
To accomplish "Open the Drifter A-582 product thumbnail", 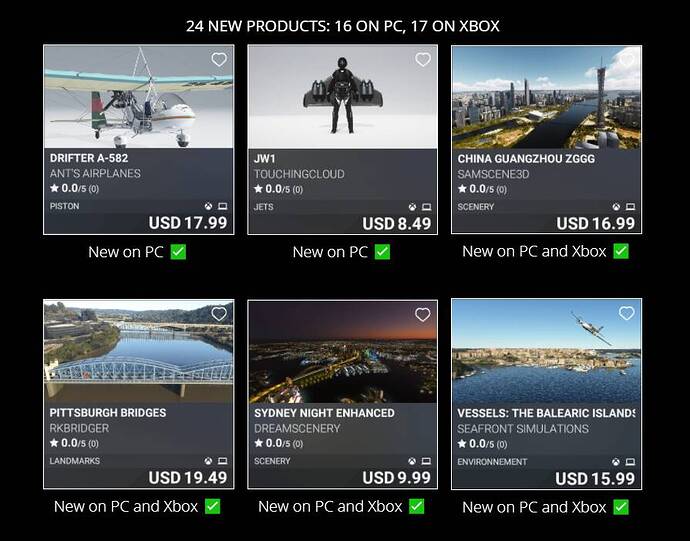I will pyautogui.click(x=139, y=97).
